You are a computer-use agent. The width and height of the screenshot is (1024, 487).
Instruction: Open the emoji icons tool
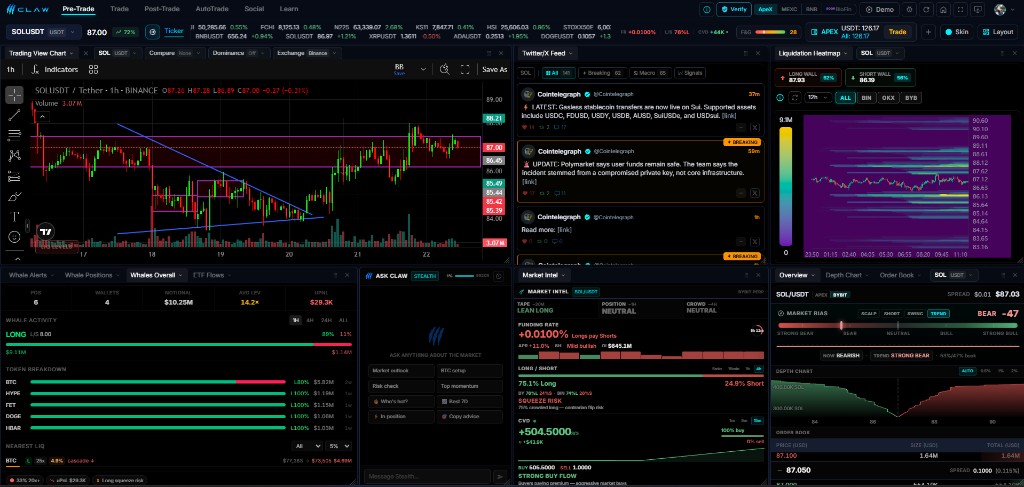(14, 237)
